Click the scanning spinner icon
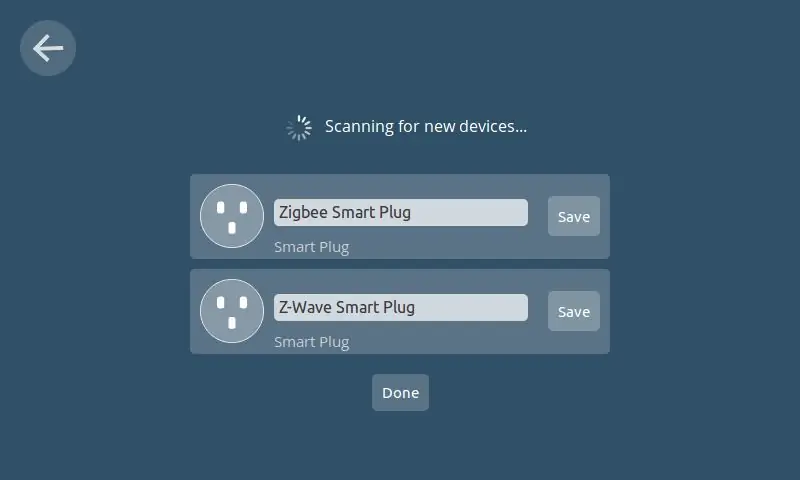The image size is (800, 480). click(x=299, y=128)
